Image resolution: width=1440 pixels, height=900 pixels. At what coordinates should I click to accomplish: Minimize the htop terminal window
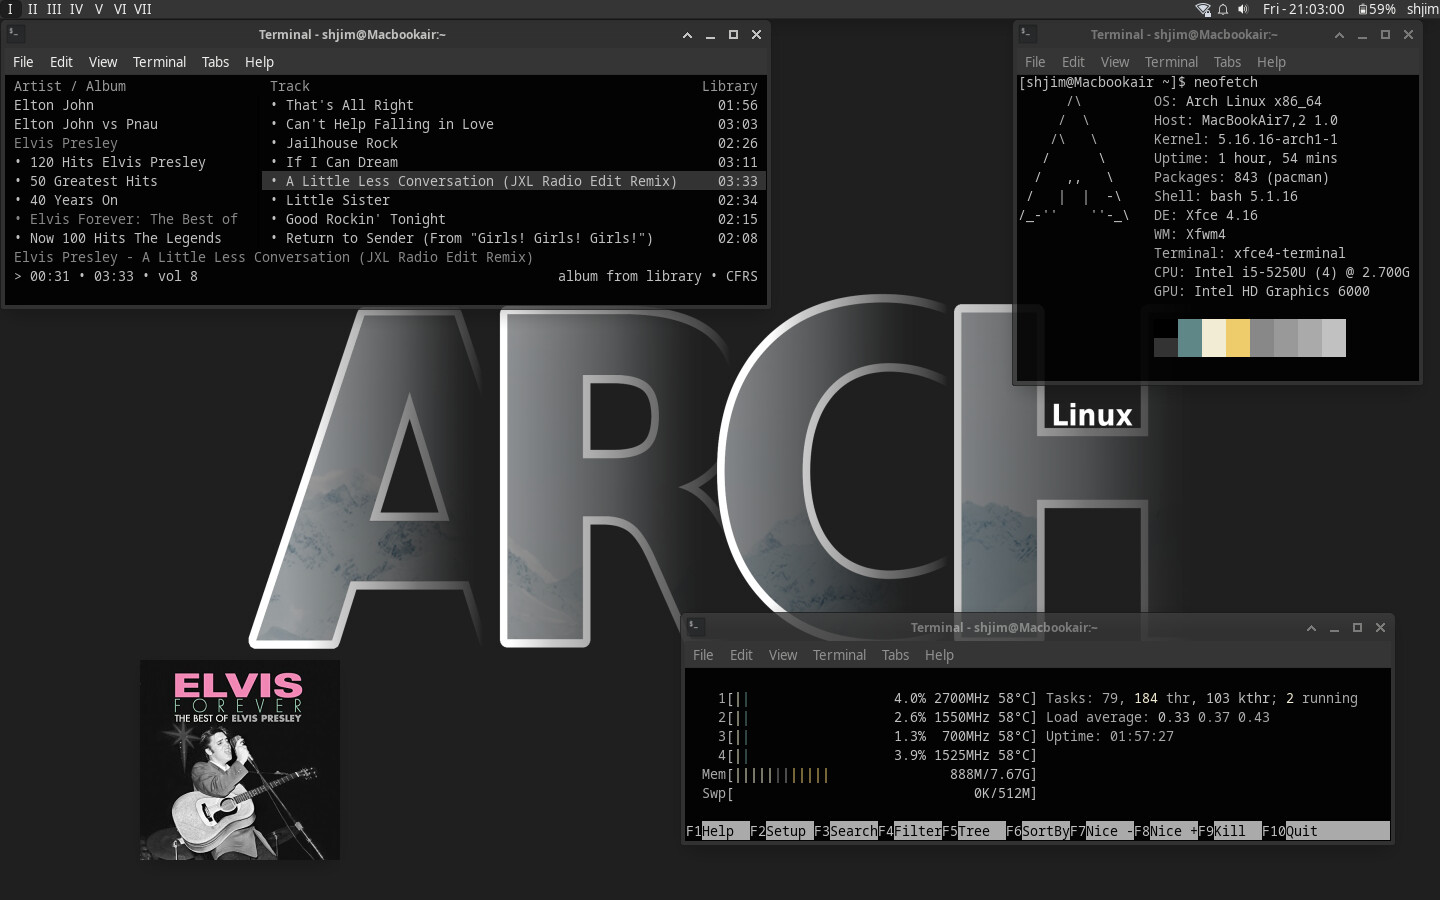tap(1334, 628)
